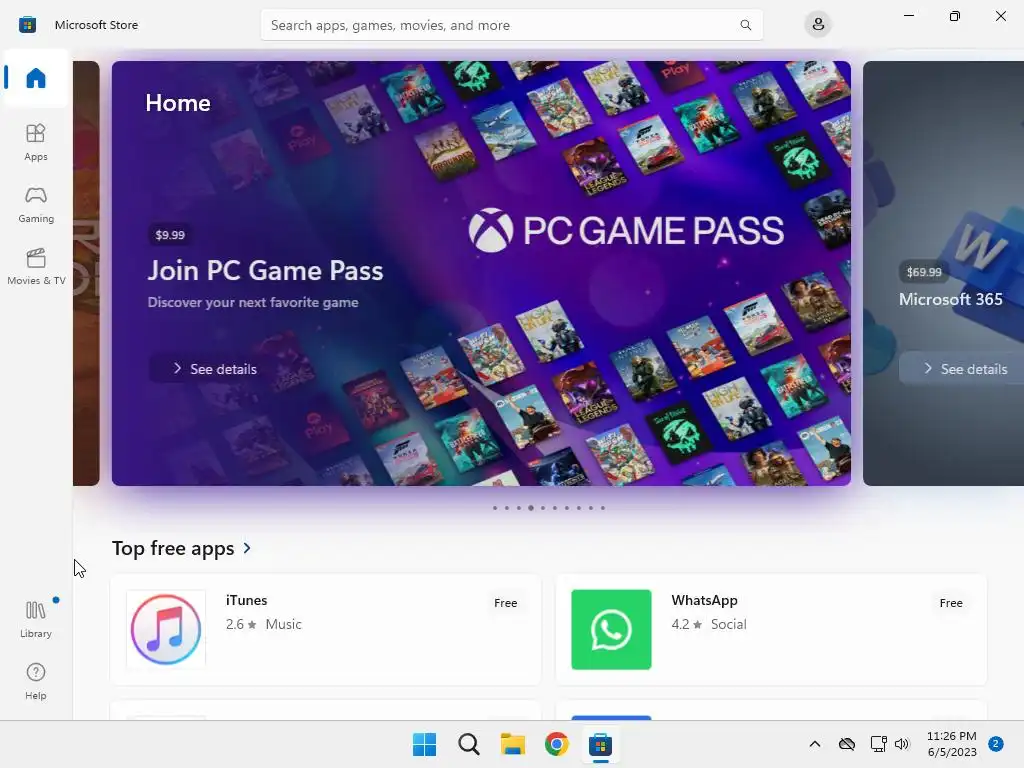Screen dimensions: 1024x768
Task: Show previous banner on the left edge
Action: click(86, 273)
